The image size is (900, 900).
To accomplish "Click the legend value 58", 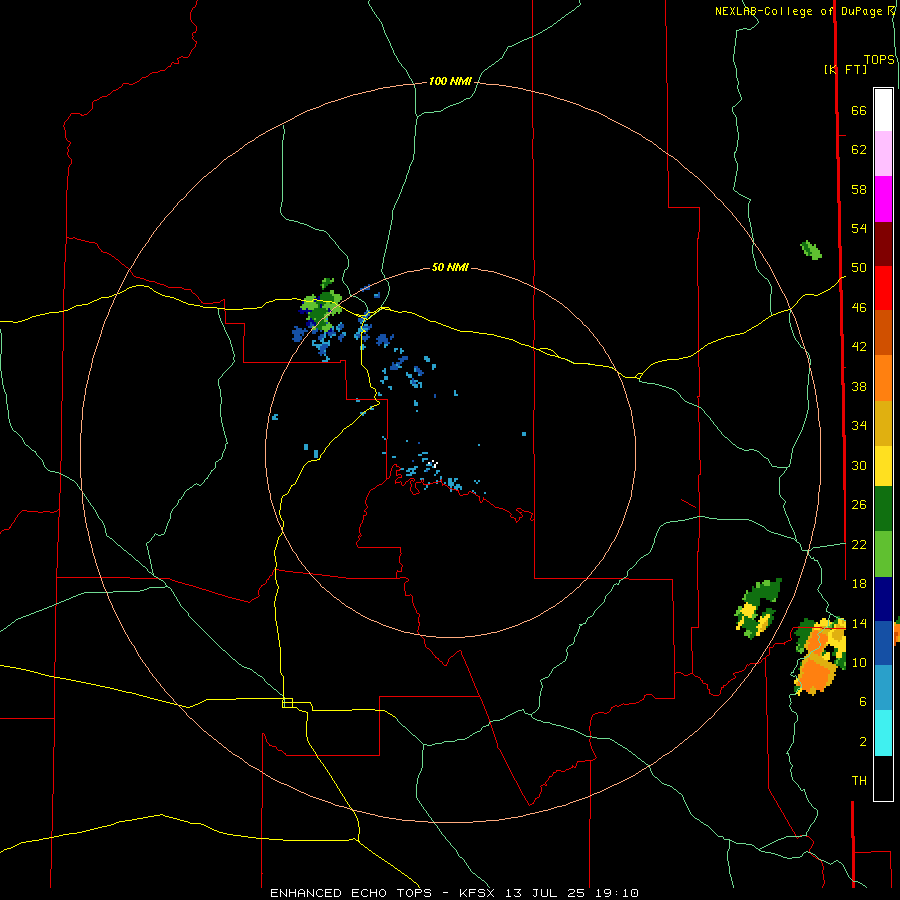I will tap(859, 189).
